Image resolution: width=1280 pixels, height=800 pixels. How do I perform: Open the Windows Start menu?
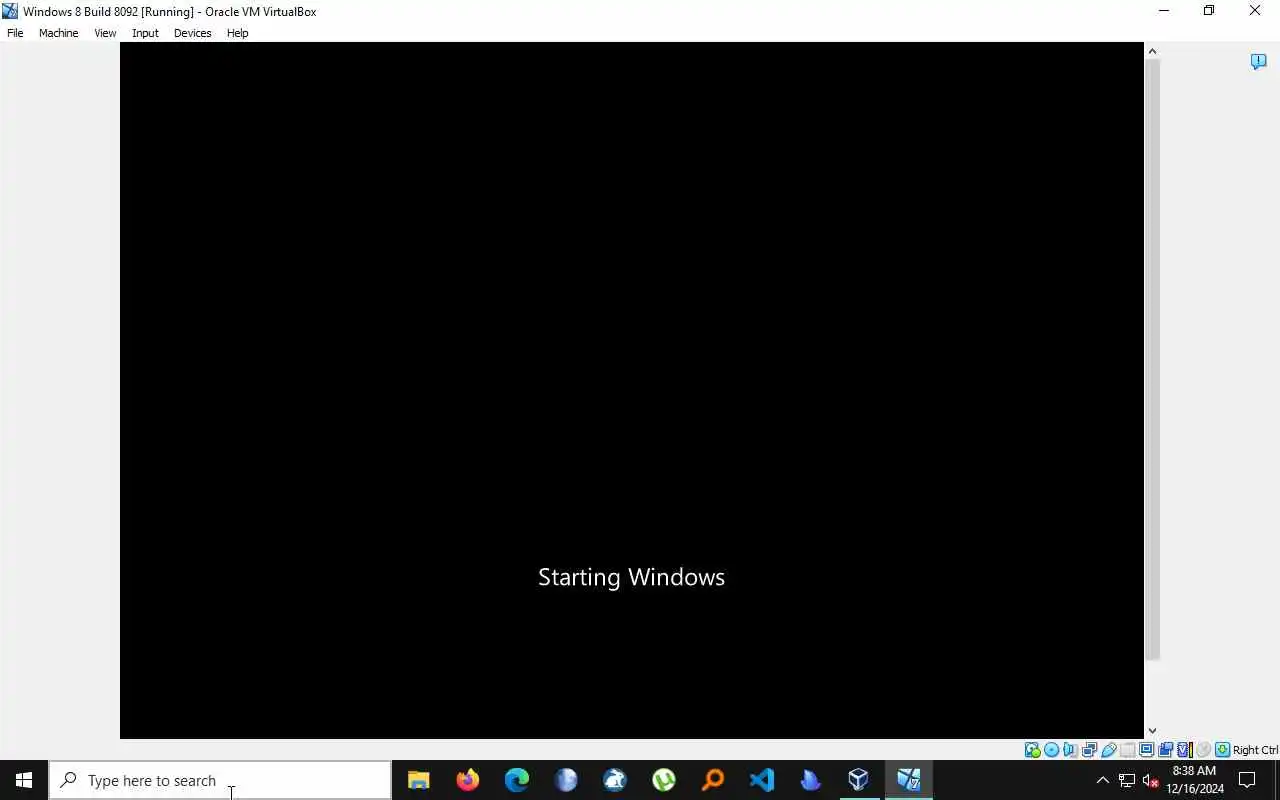24,780
